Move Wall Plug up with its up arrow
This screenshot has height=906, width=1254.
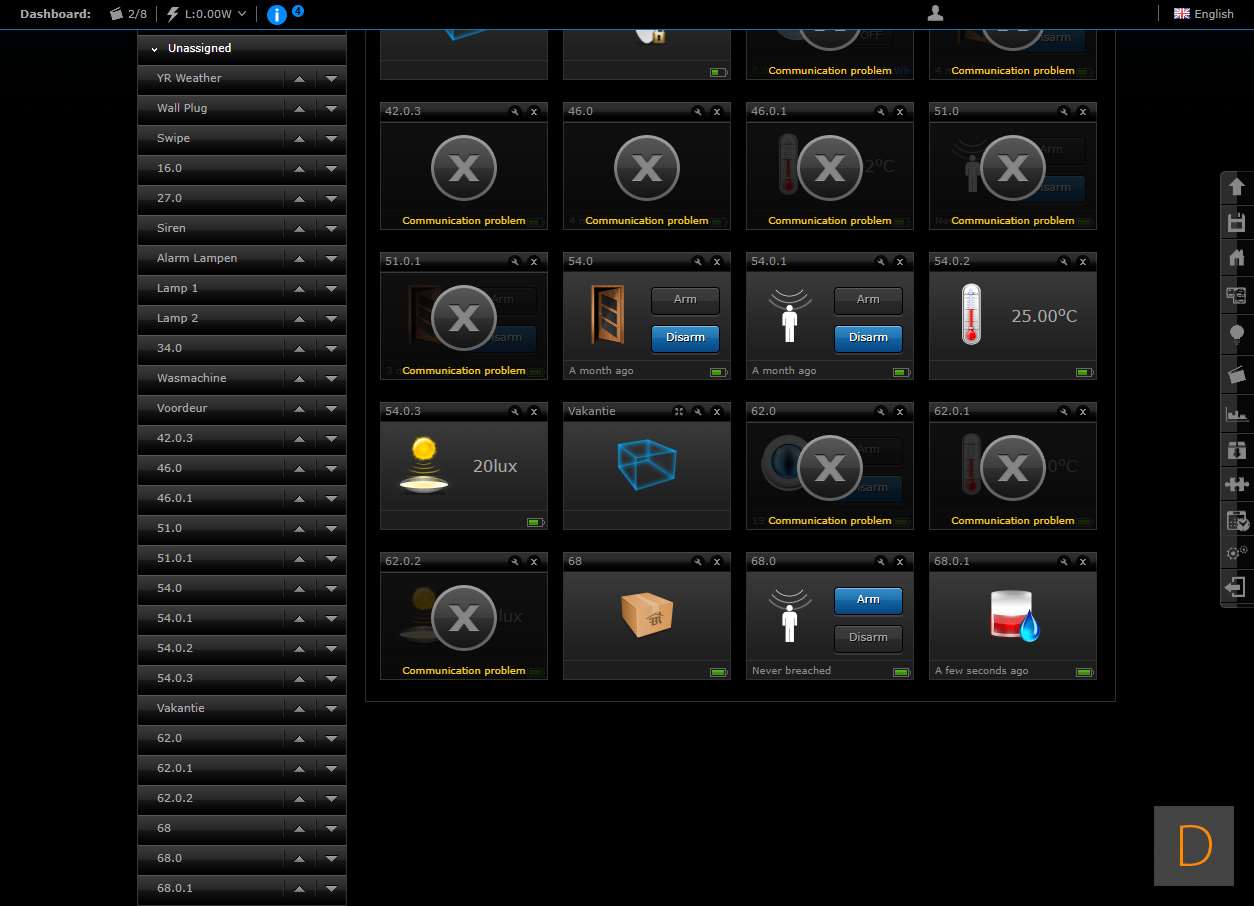300,109
